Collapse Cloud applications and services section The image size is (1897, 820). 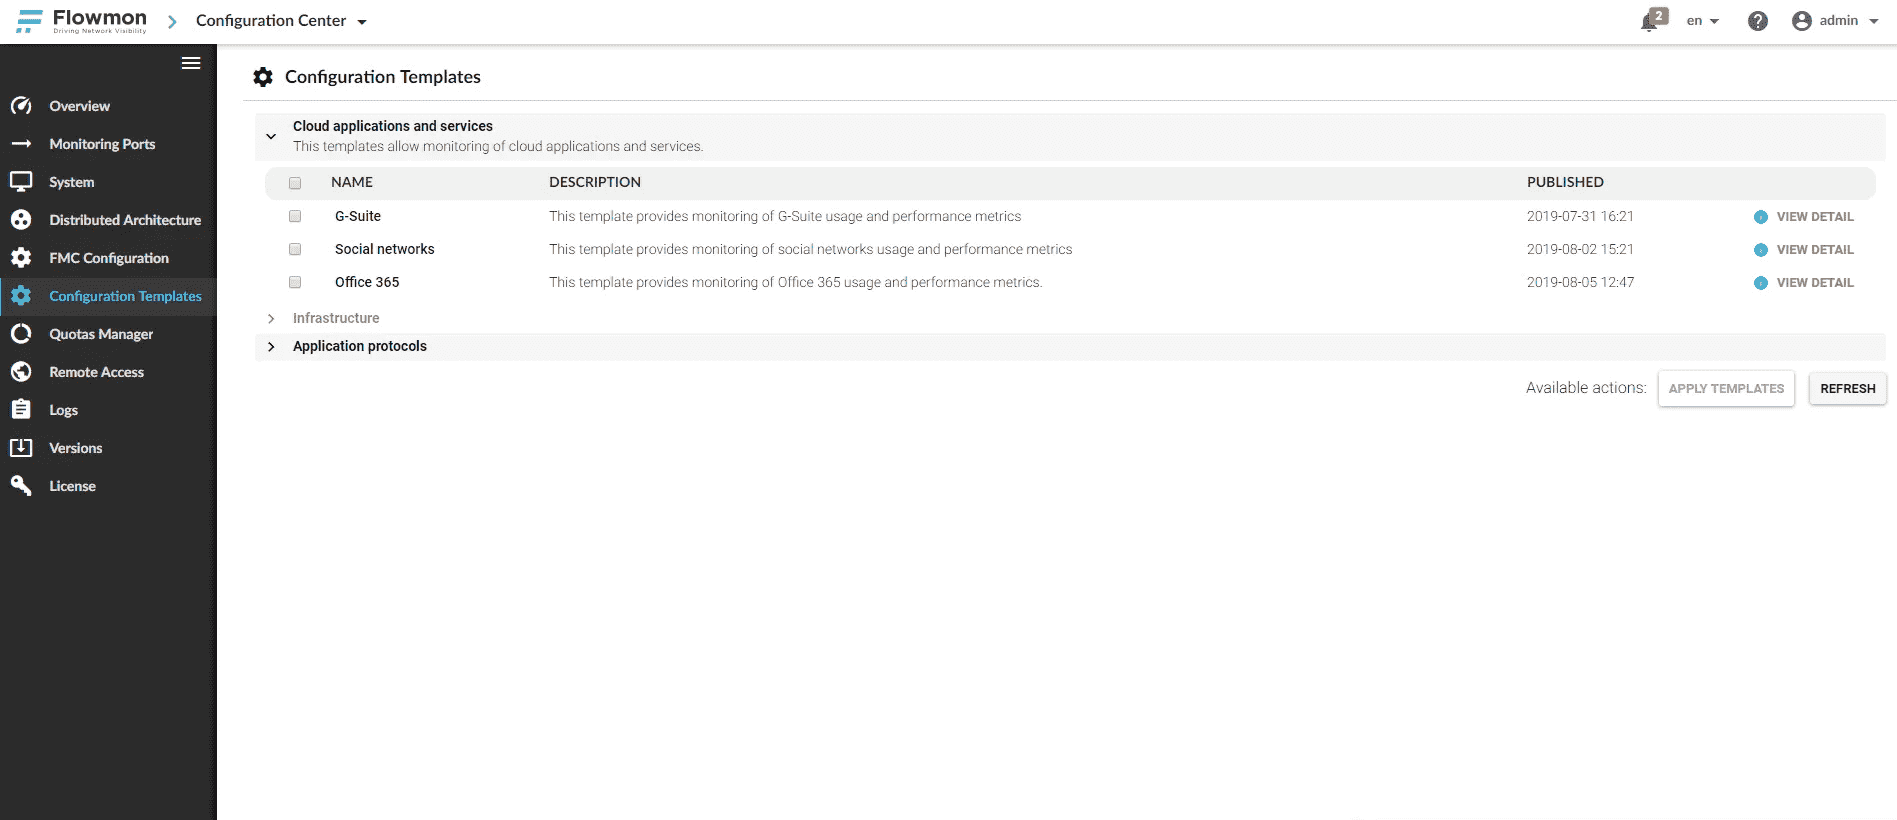click(x=271, y=136)
